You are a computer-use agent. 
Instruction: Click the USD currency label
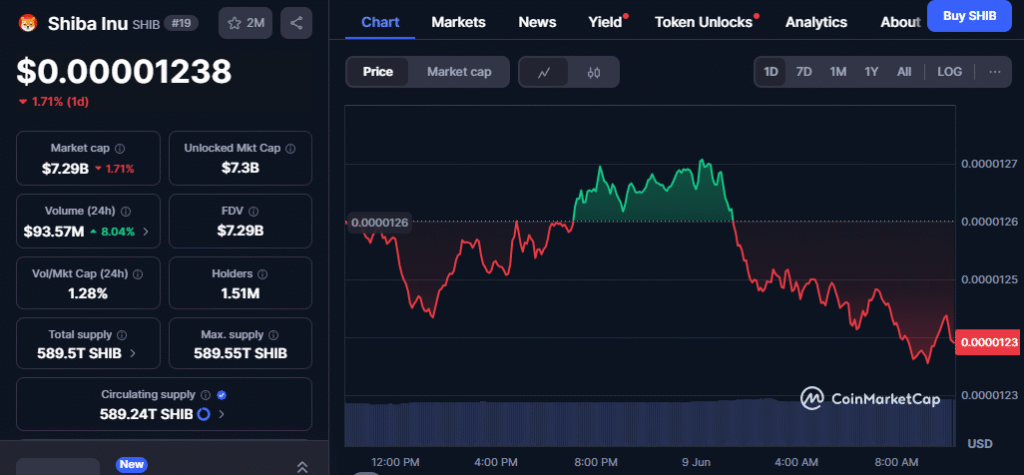tap(980, 444)
